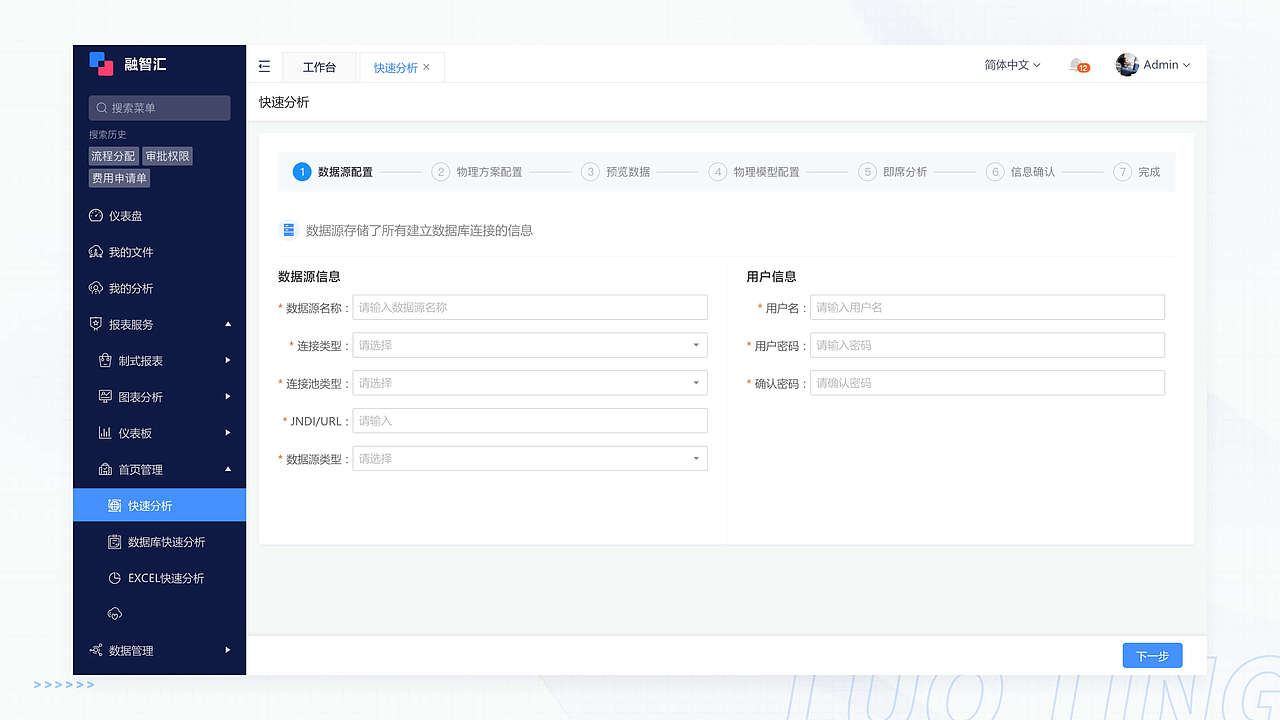Go to step 3 预览数据
This screenshot has width=1280, height=720.
(616, 172)
